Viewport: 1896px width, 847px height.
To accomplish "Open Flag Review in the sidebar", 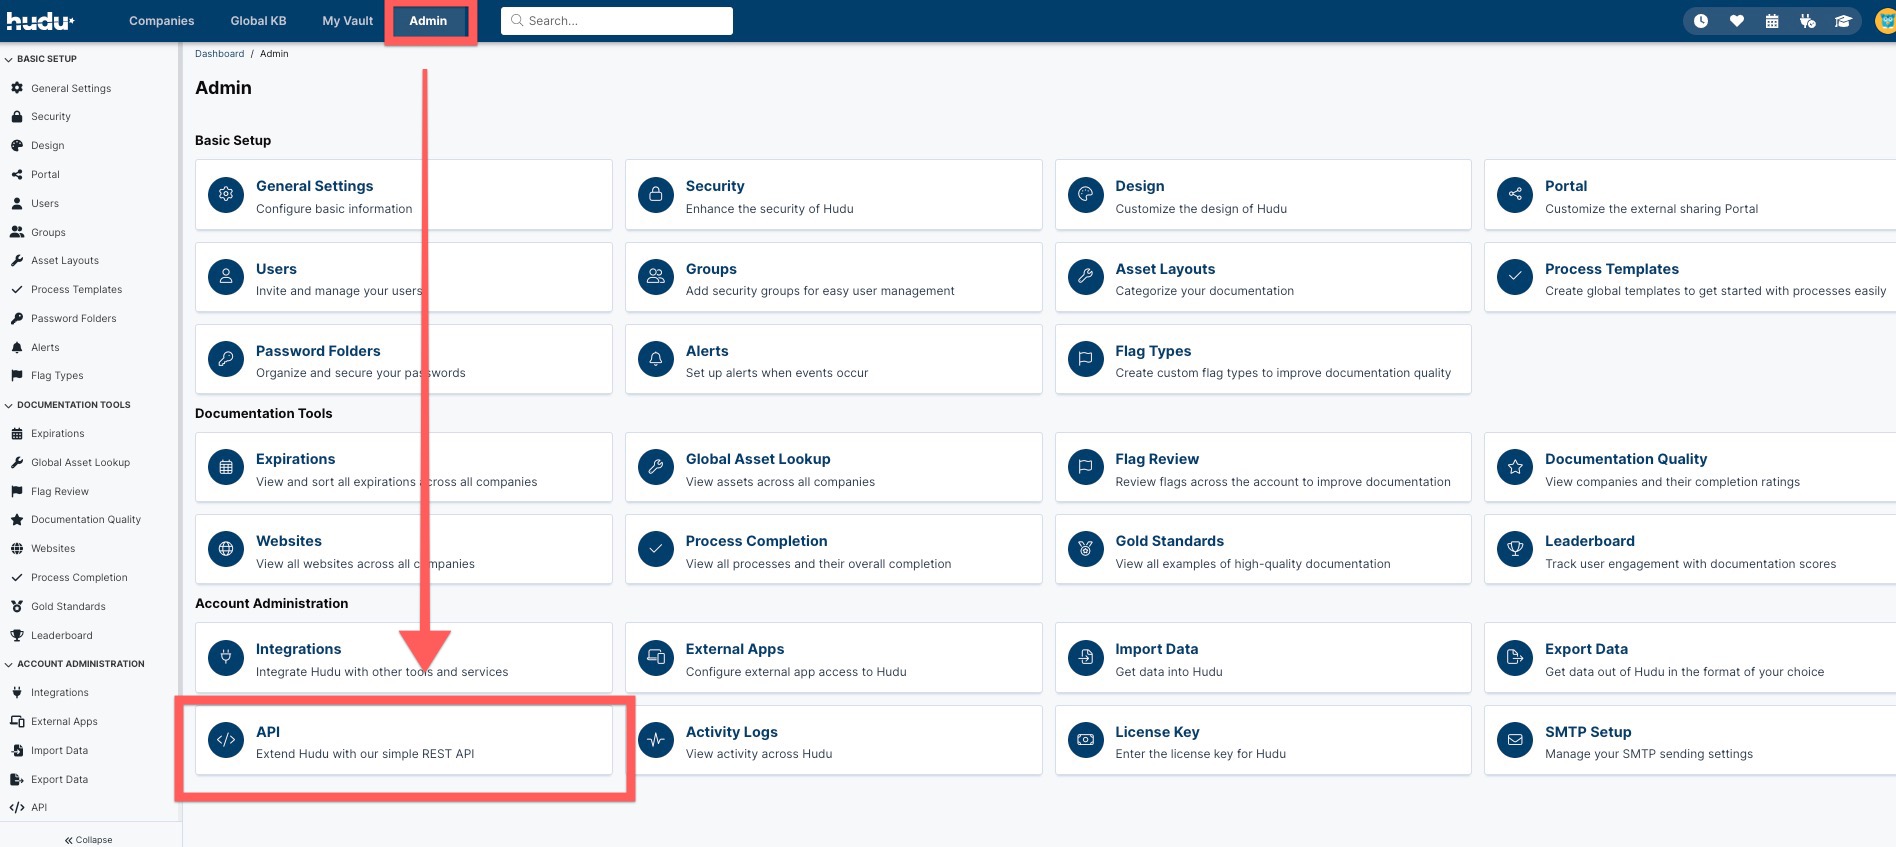I will click(x=60, y=491).
